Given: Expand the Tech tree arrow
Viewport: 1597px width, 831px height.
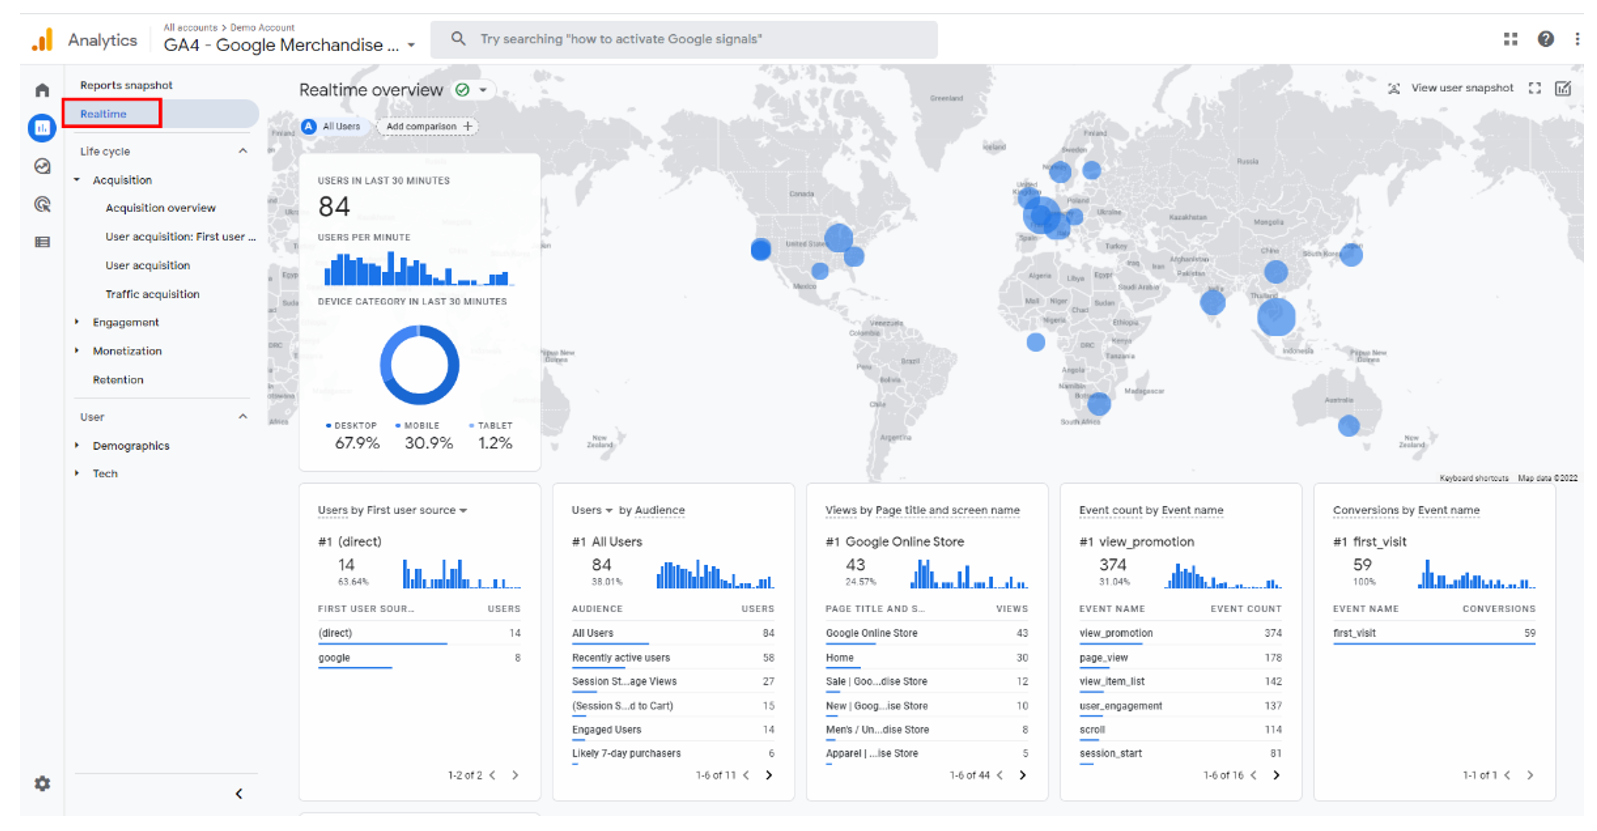Looking at the screenshot, I should pos(77,473).
